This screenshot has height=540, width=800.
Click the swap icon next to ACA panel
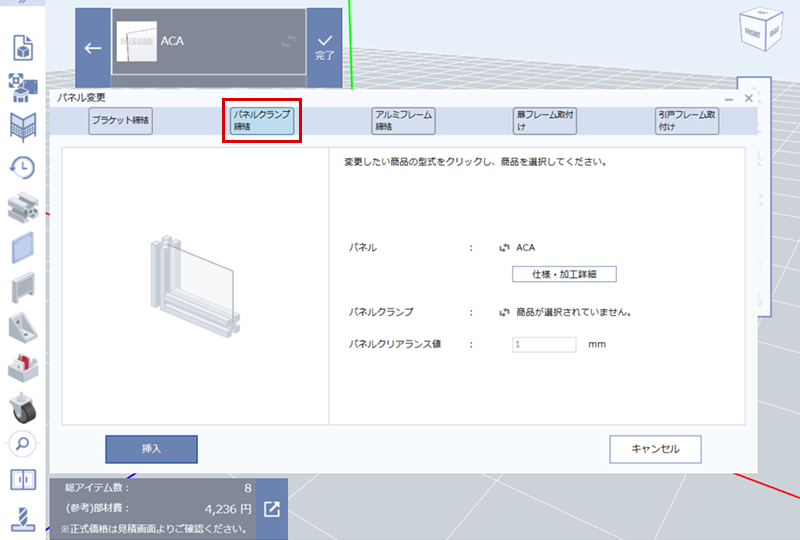504,247
